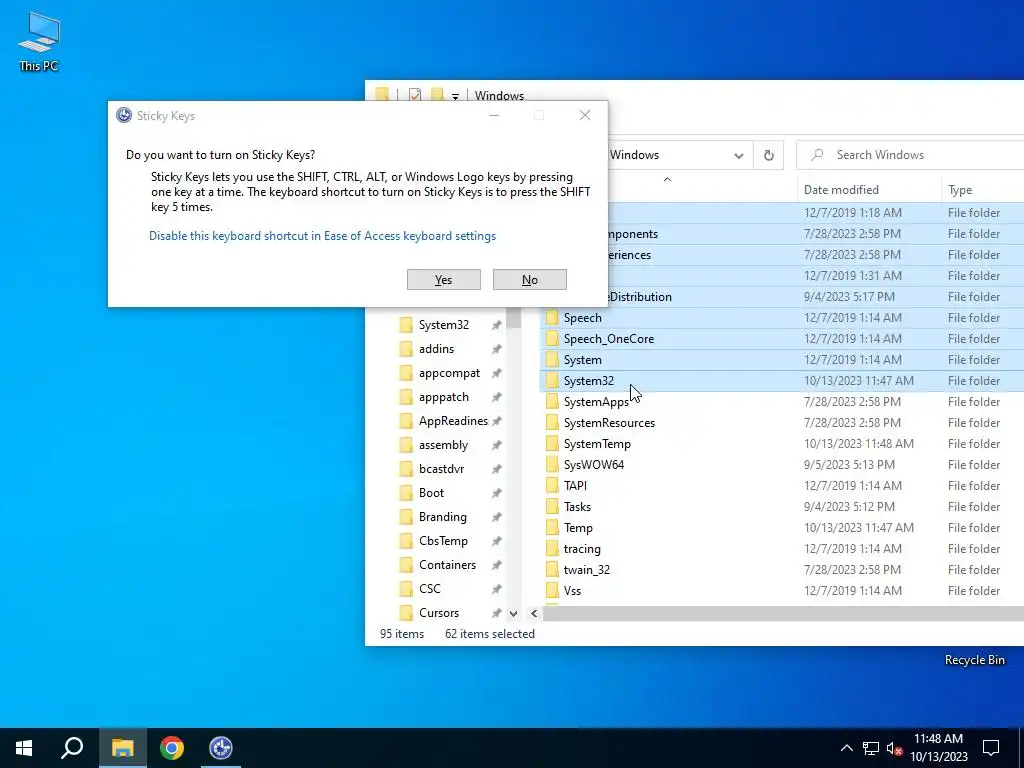The height and width of the screenshot is (768, 1024).
Task: Select AppReadines in the navigation pane
Action: (x=453, y=421)
